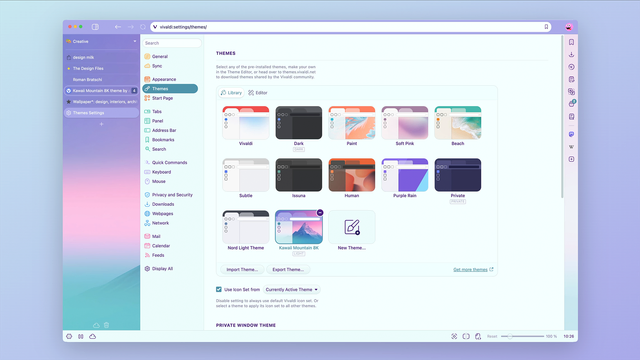Open the Wikipedia web panel icon
Screen dimensions: 640x360
pos(571,147)
